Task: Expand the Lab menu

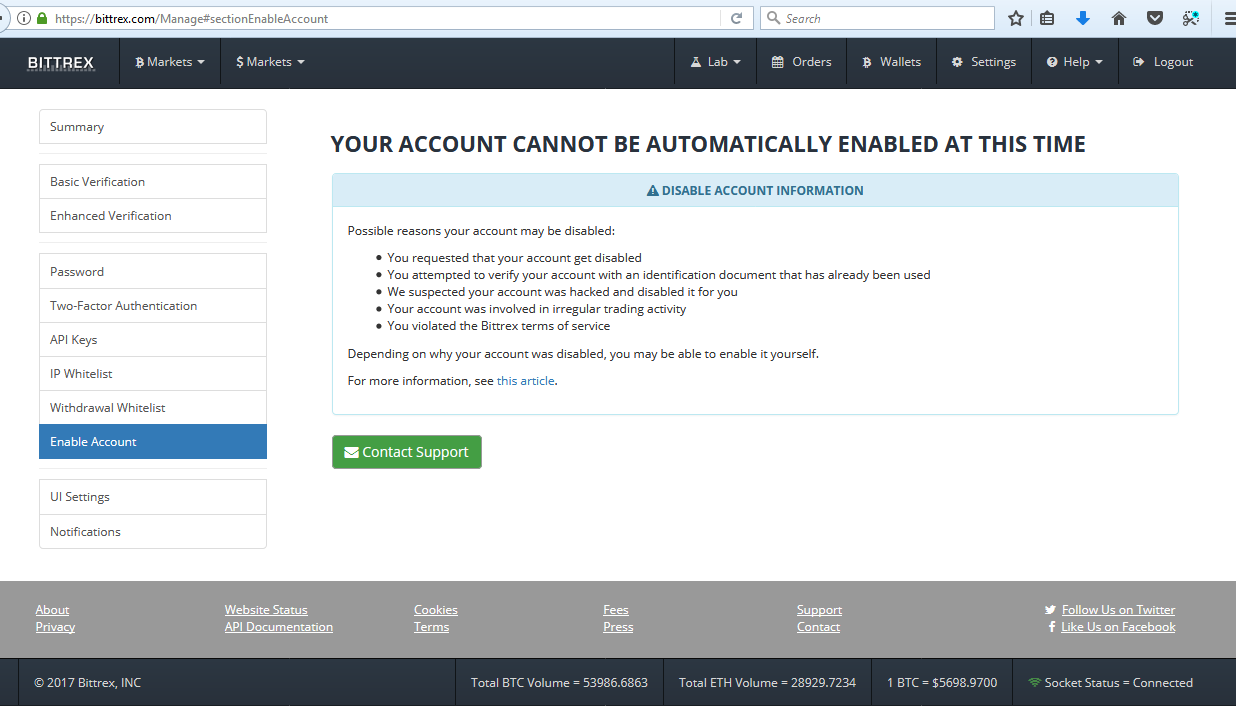Action: click(x=715, y=62)
